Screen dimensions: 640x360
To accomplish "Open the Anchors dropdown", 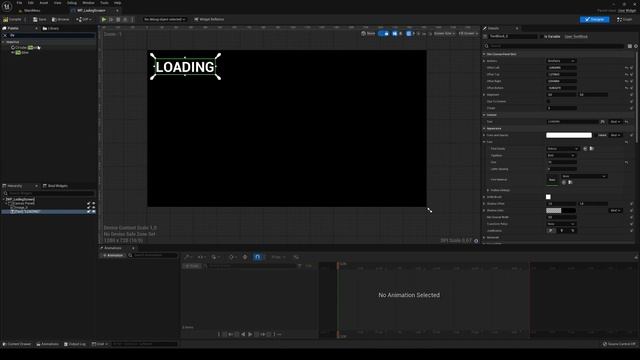I will [x=561, y=61].
